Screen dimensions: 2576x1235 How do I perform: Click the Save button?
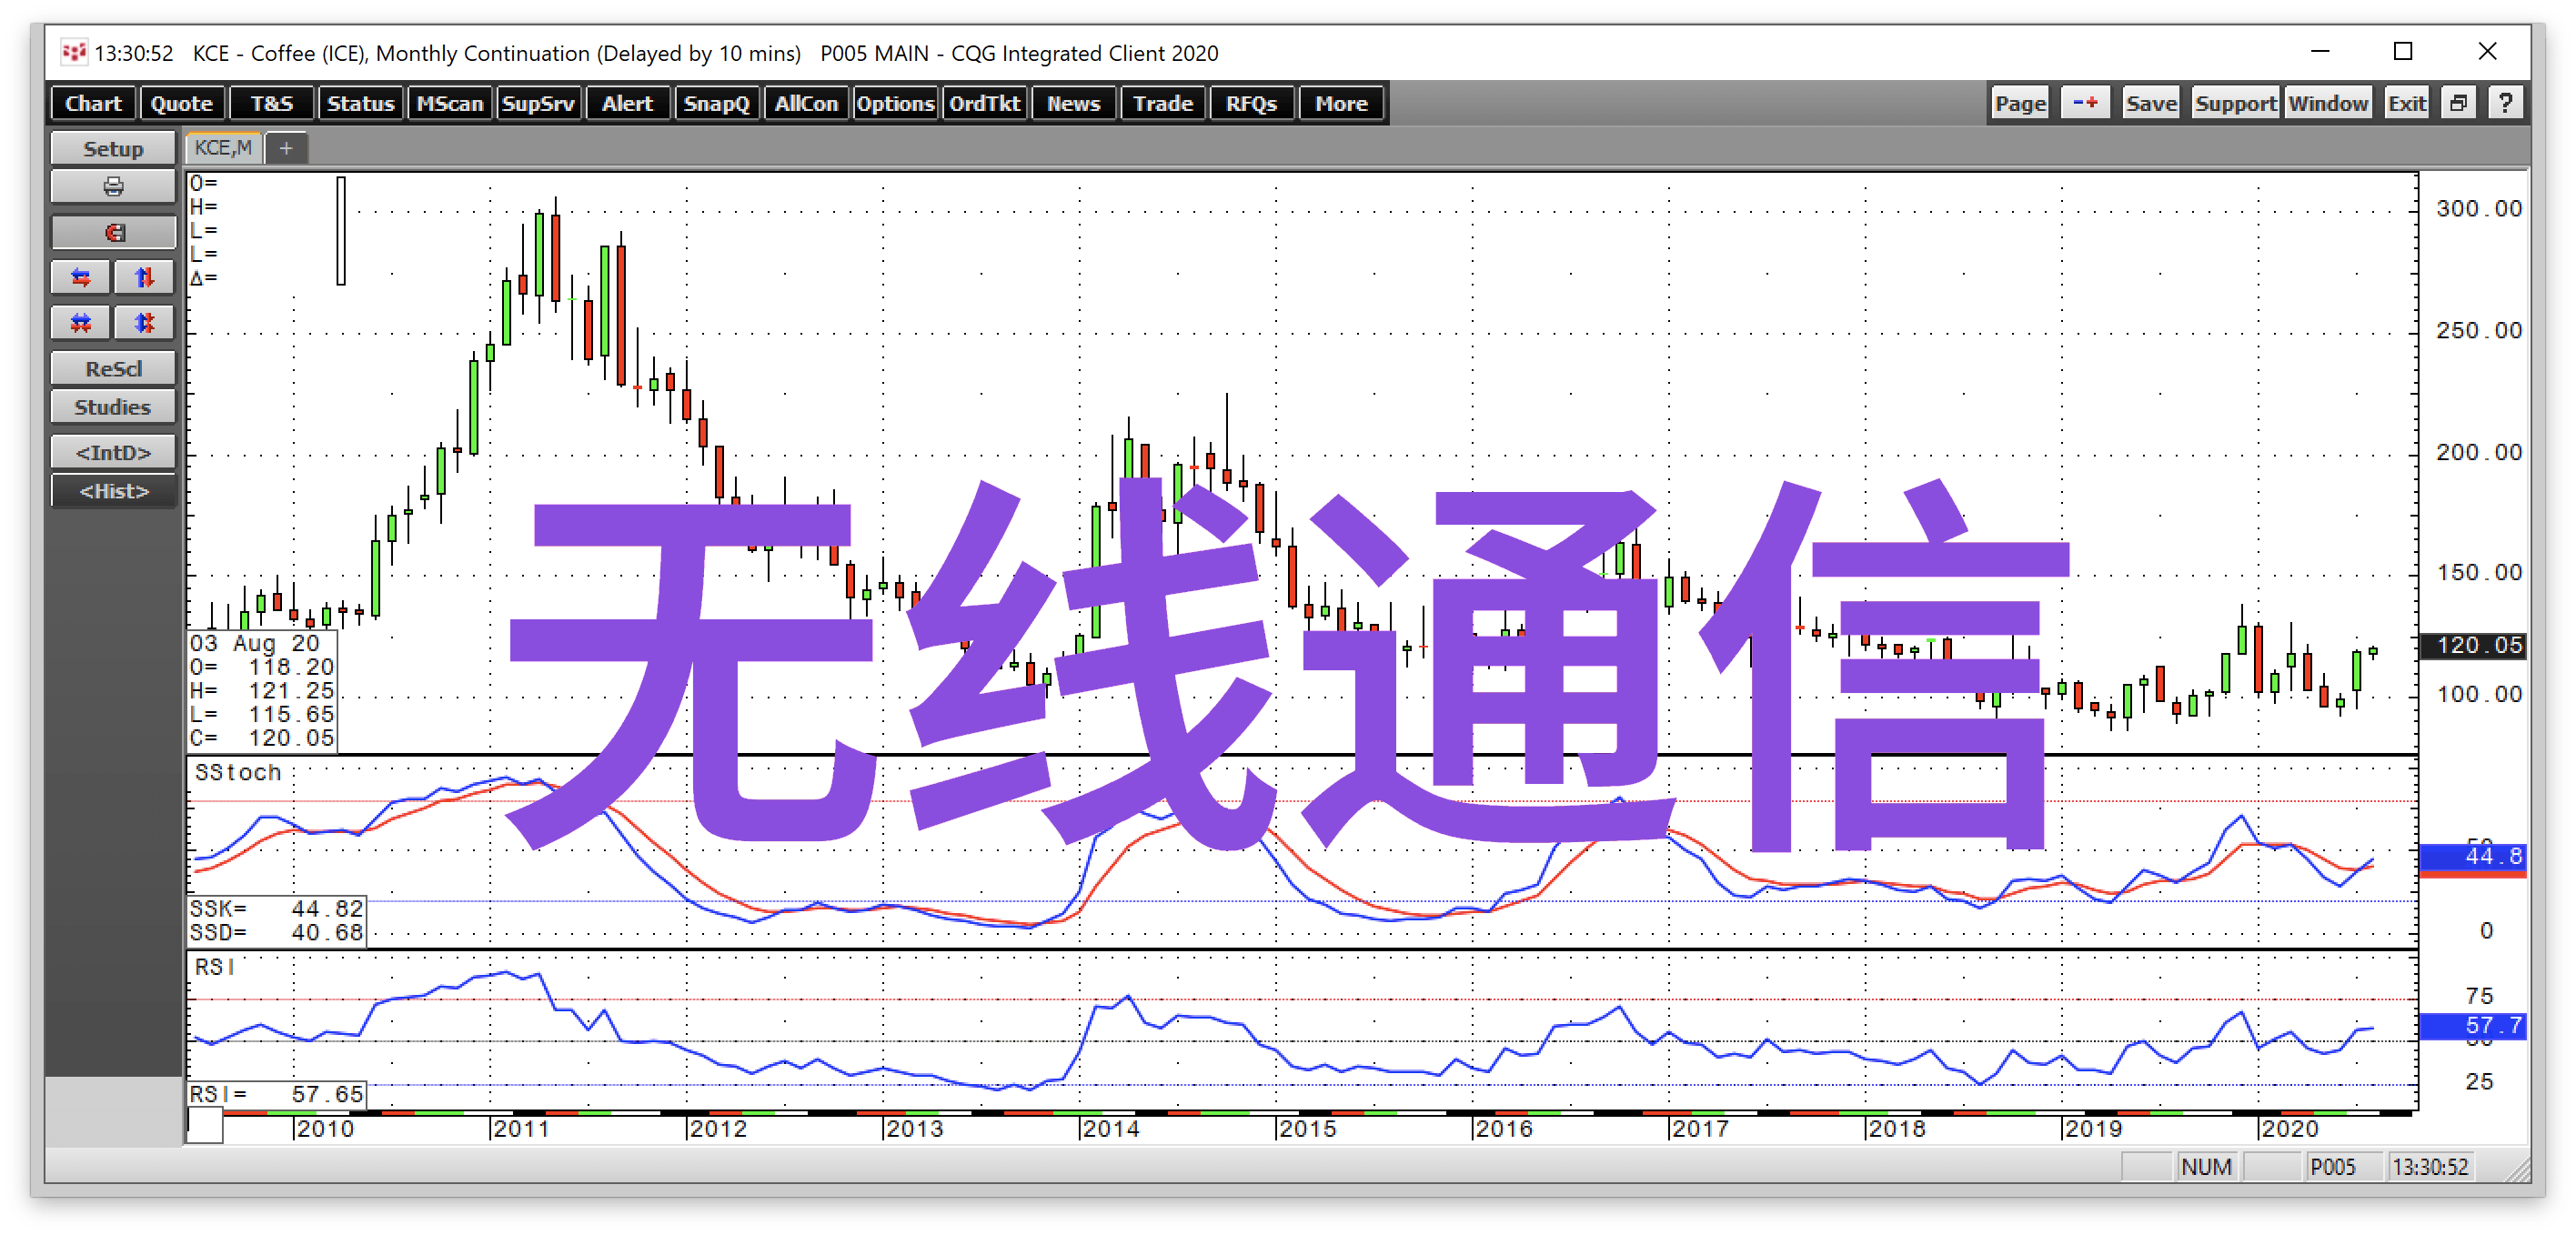pyautogui.click(x=2151, y=103)
